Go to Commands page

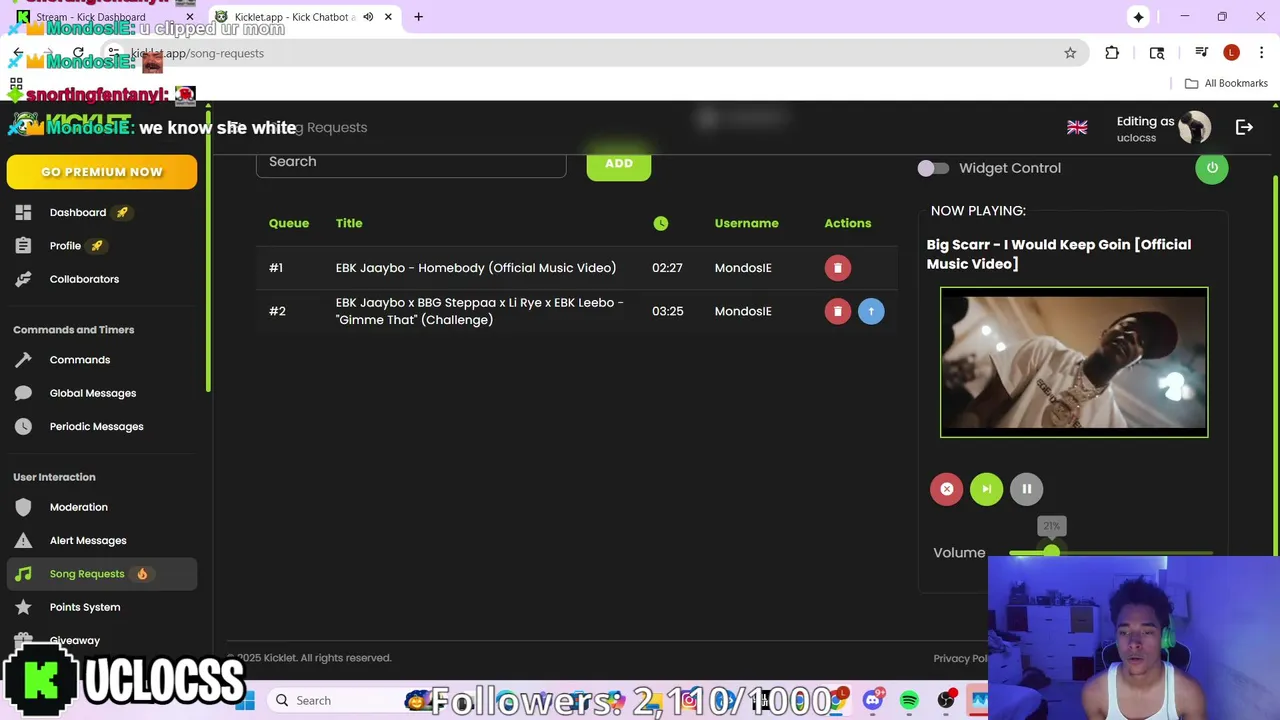coord(80,360)
